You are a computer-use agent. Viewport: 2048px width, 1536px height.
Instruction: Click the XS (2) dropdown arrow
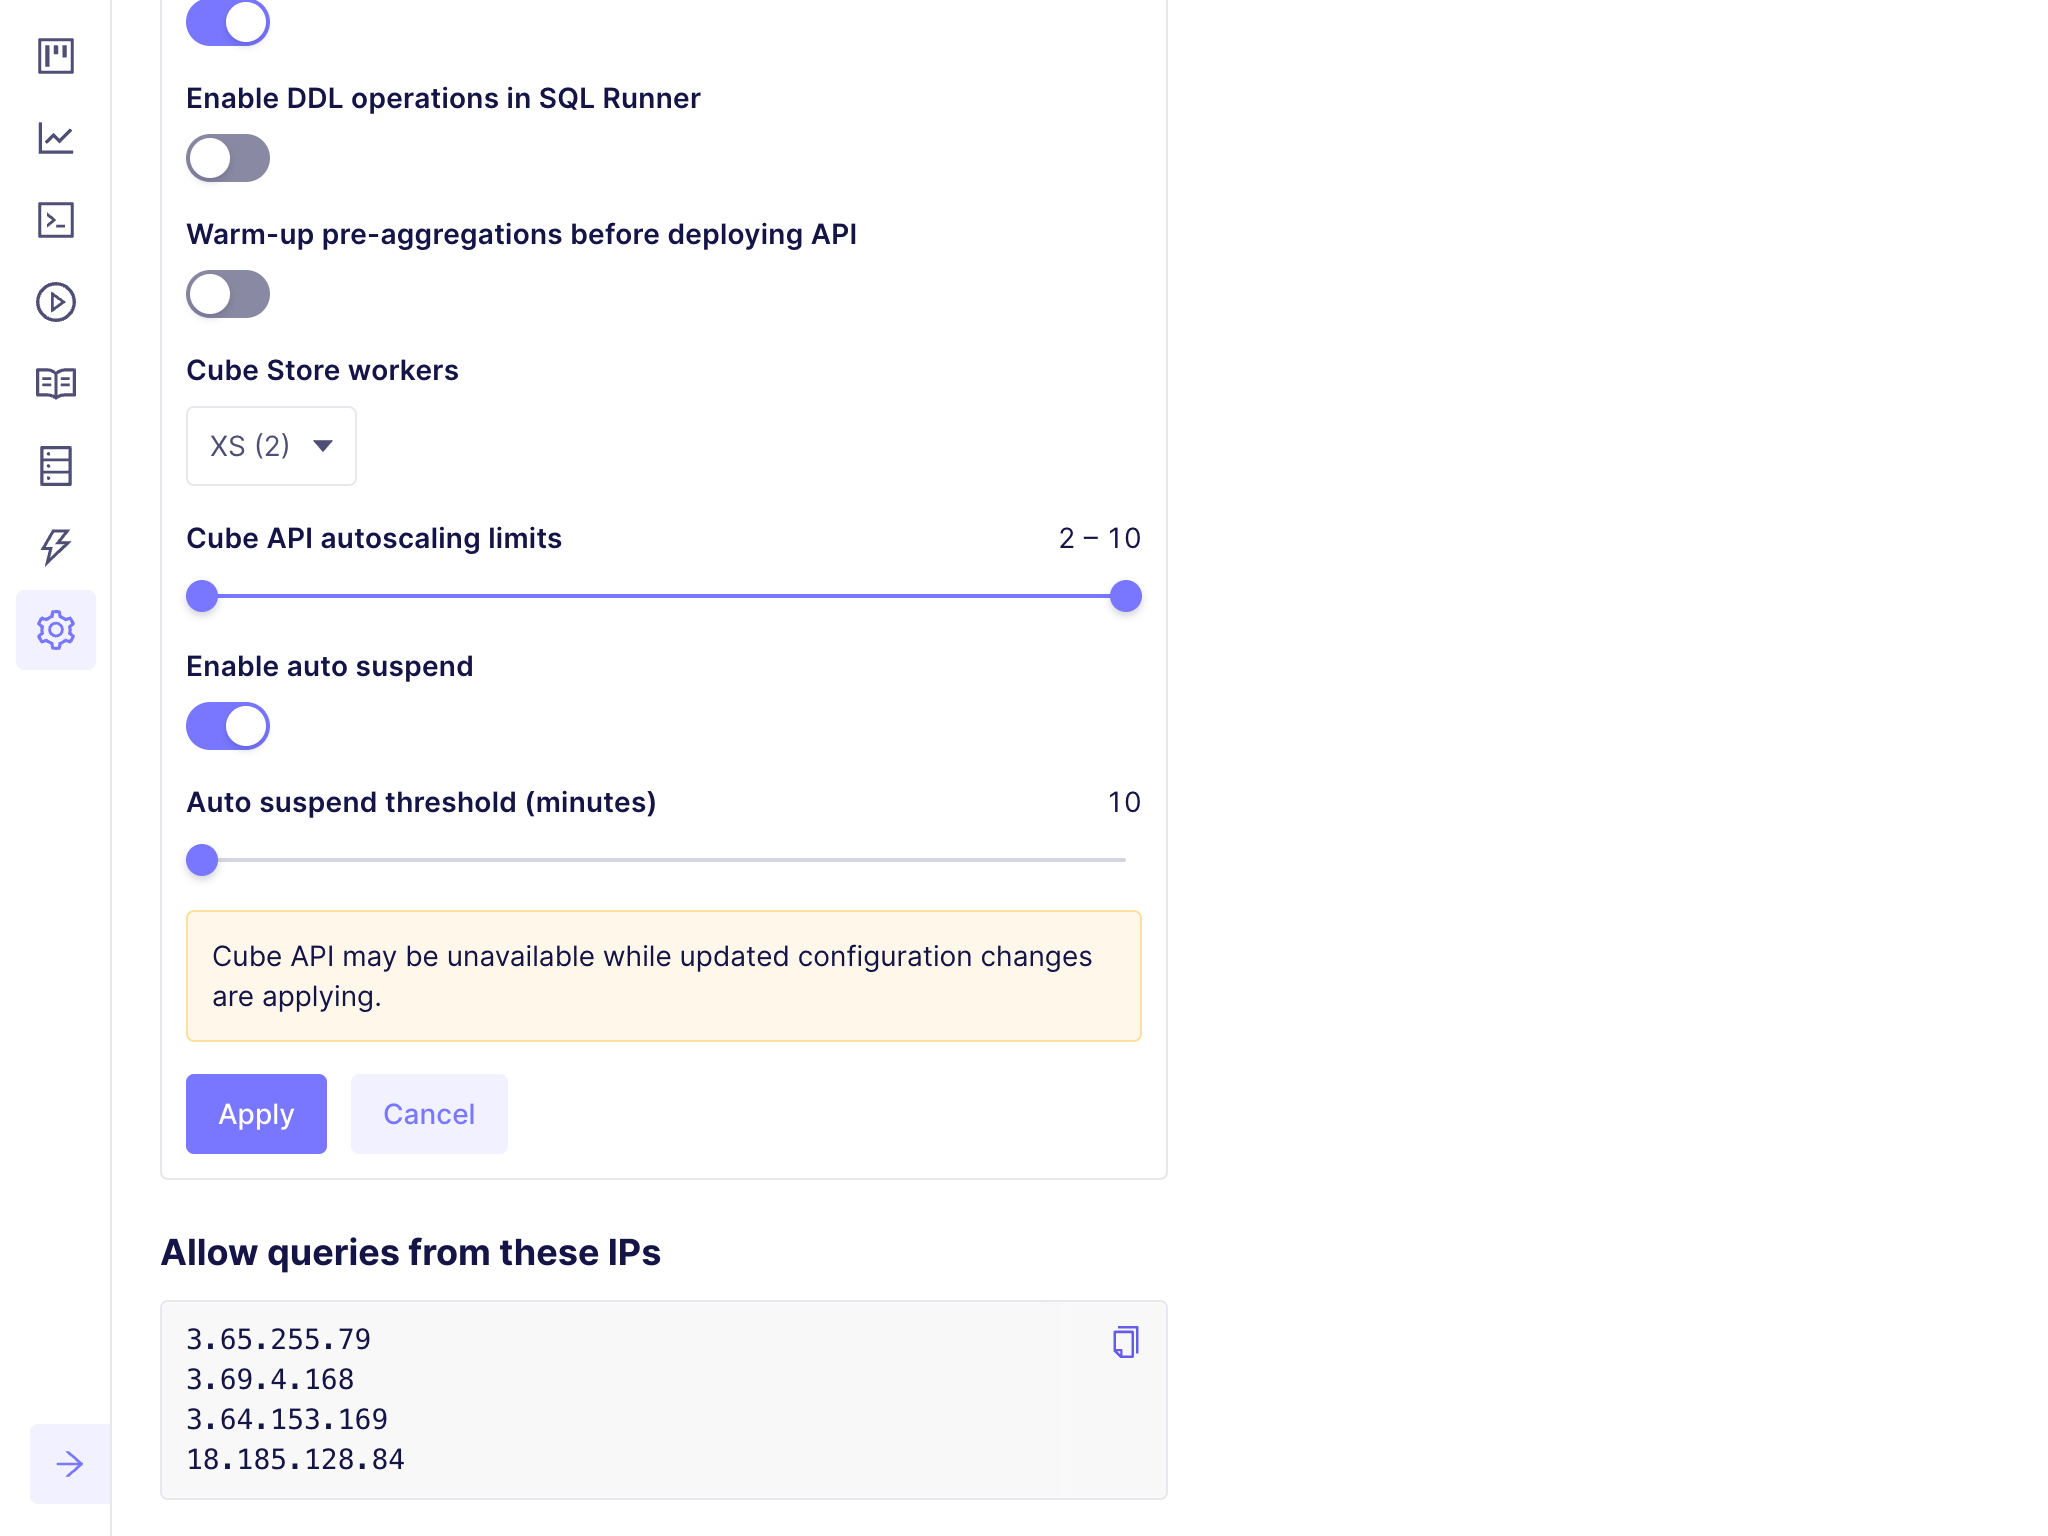click(x=323, y=446)
